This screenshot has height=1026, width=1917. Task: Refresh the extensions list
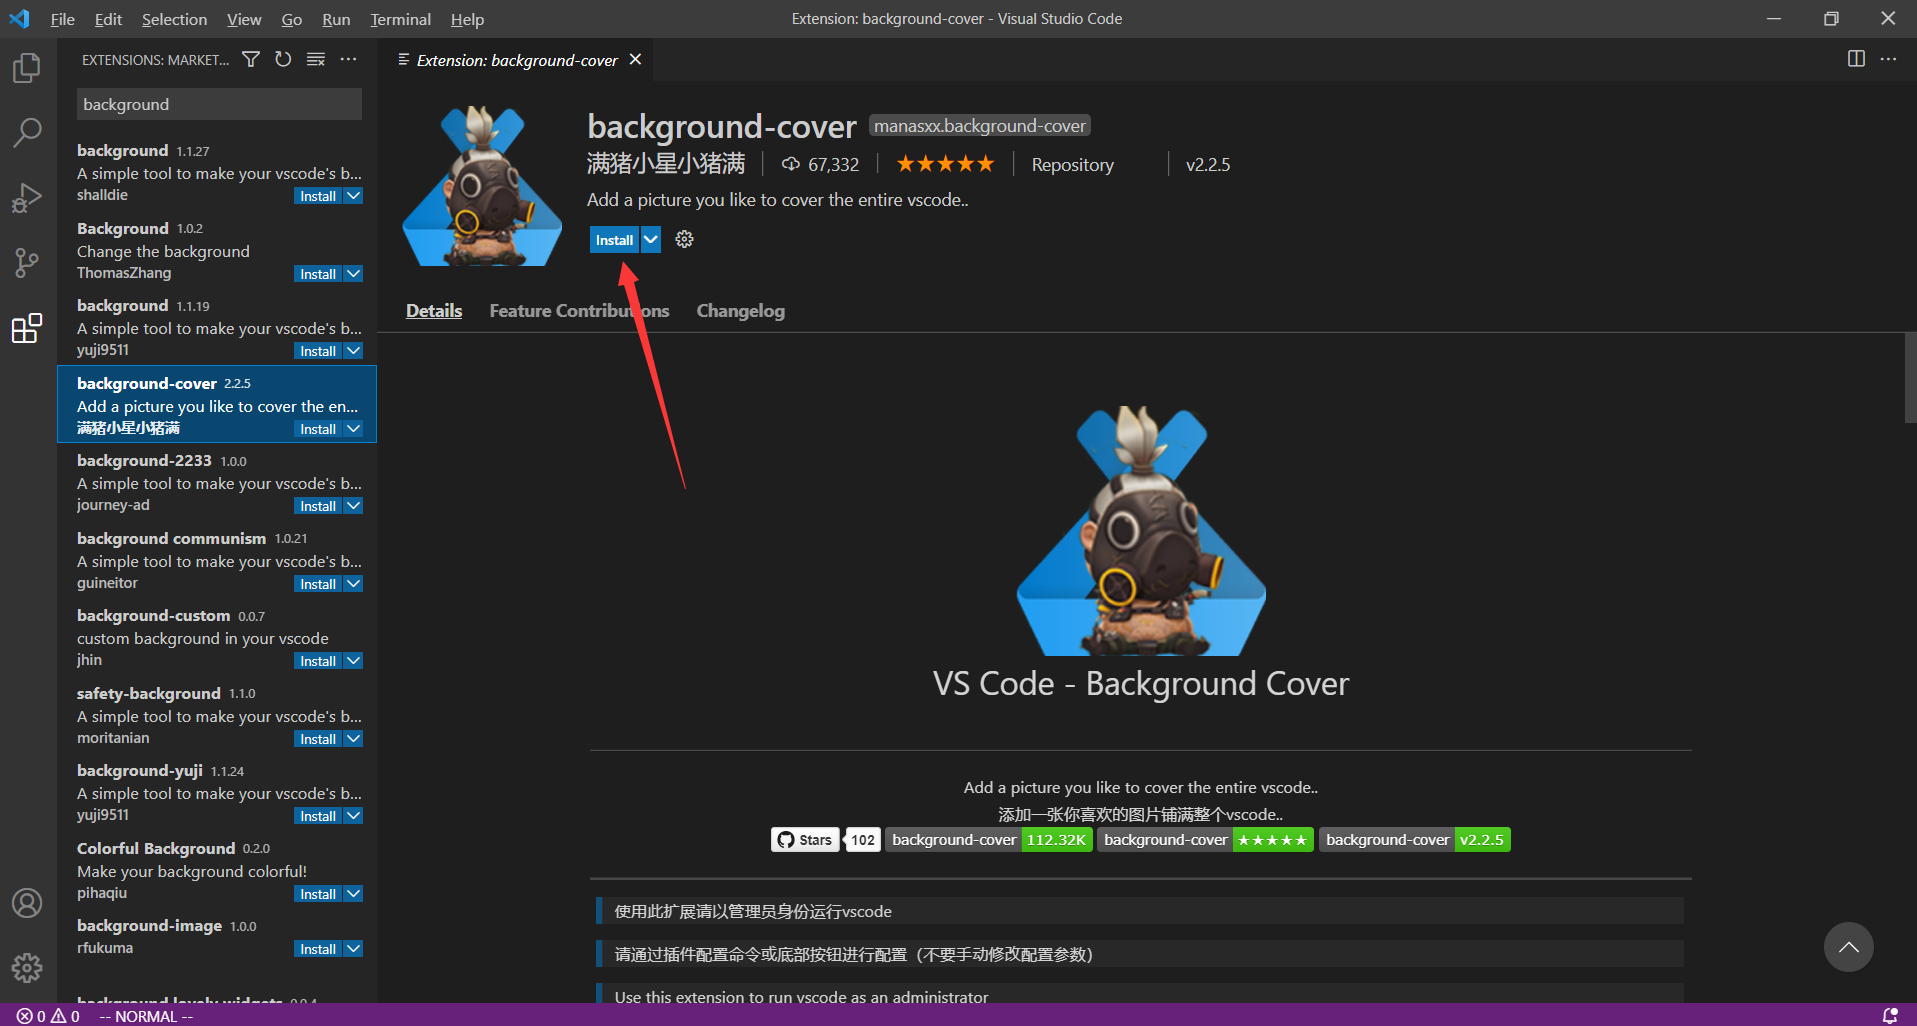pyautogui.click(x=283, y=60)
